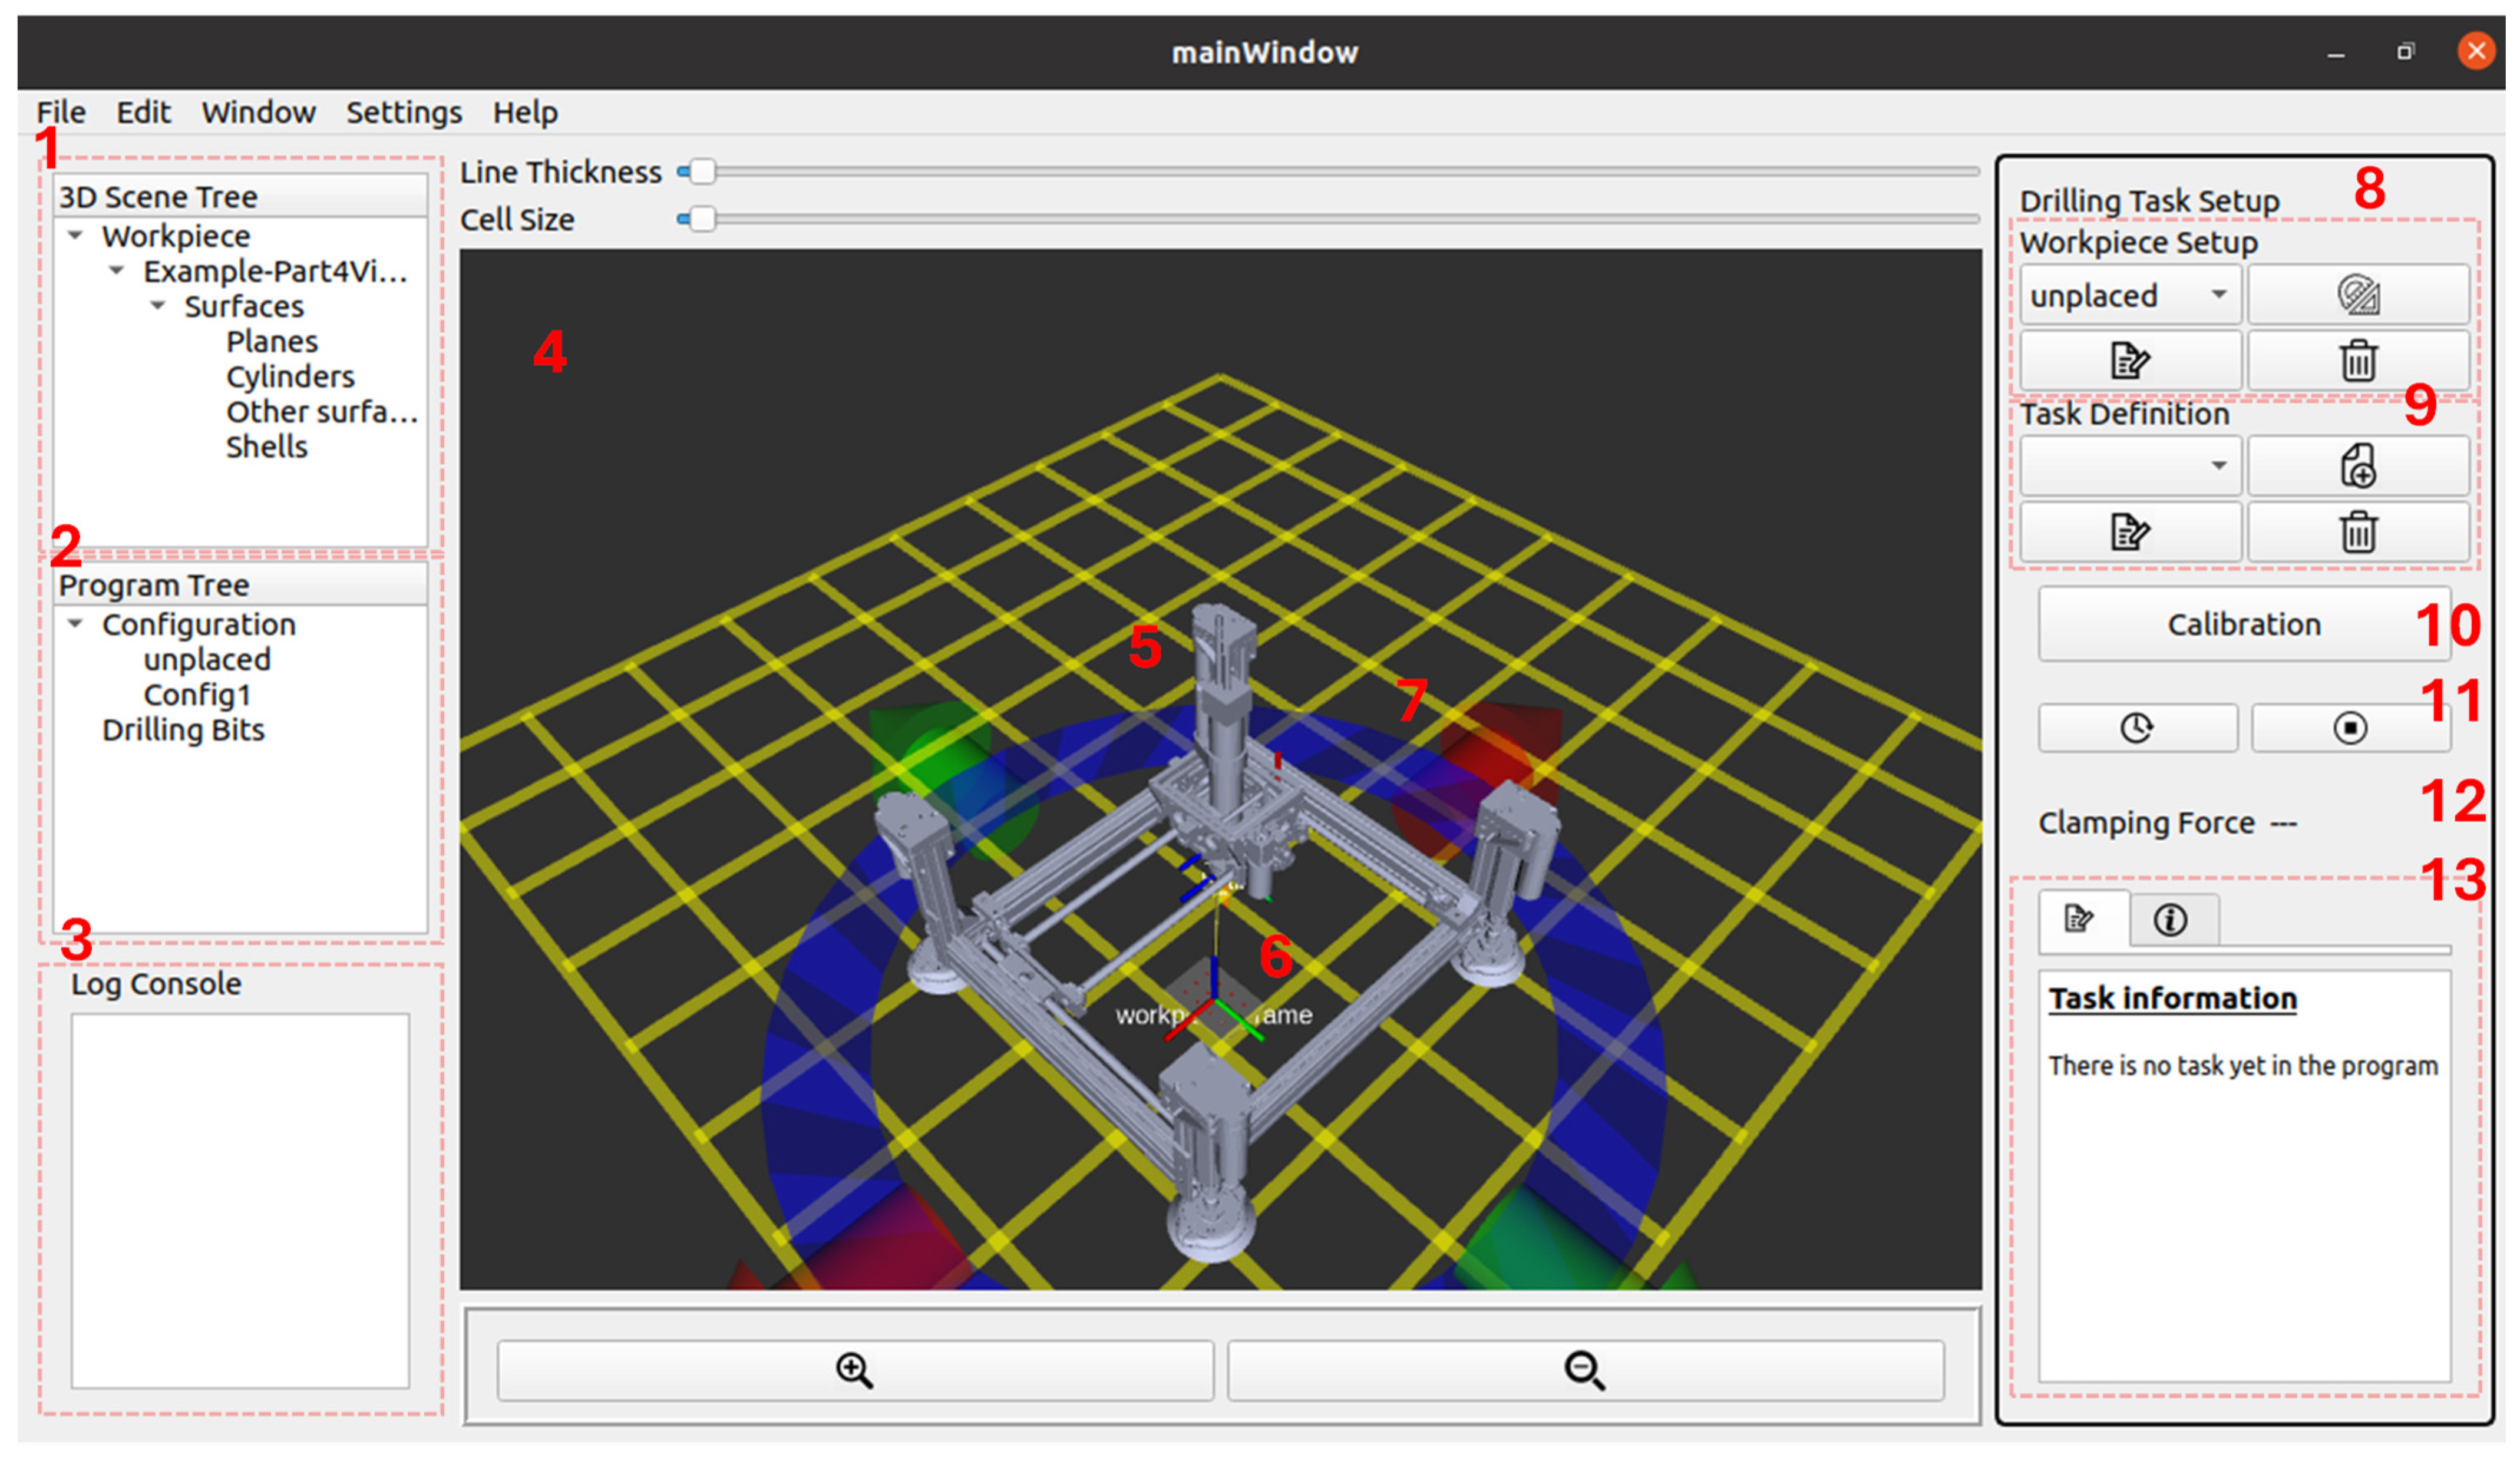This screenshot has height=1461, width=2520.
Task: Switch to the info tab
Action: [x=2170, y=920]
